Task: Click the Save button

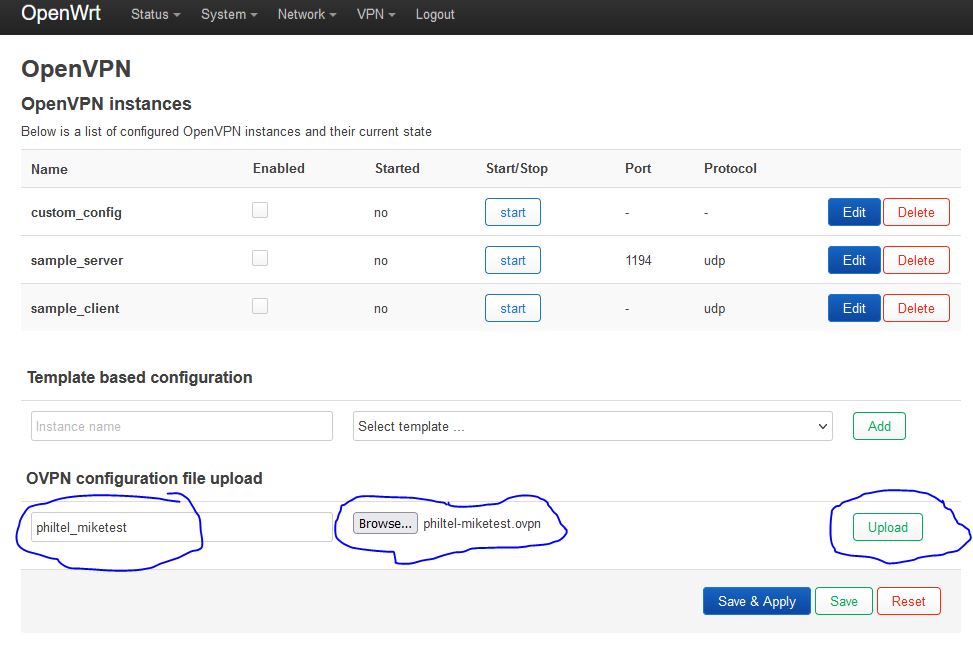Action: (844, 601)
